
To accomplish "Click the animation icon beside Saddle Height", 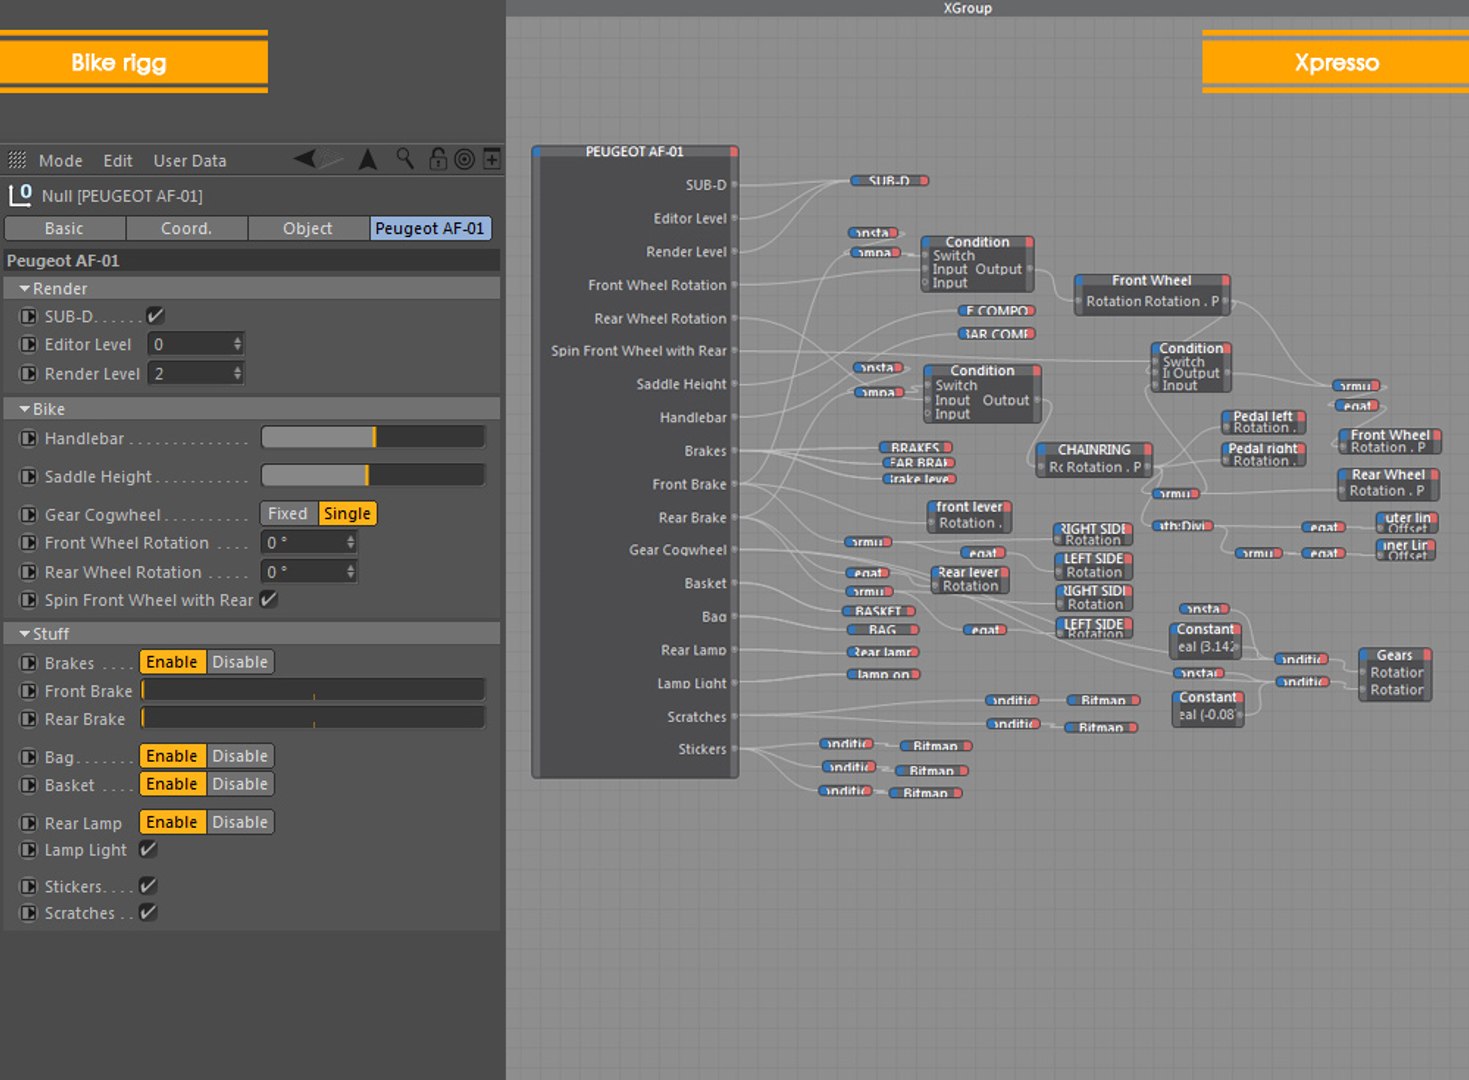I will click(28, 477).
